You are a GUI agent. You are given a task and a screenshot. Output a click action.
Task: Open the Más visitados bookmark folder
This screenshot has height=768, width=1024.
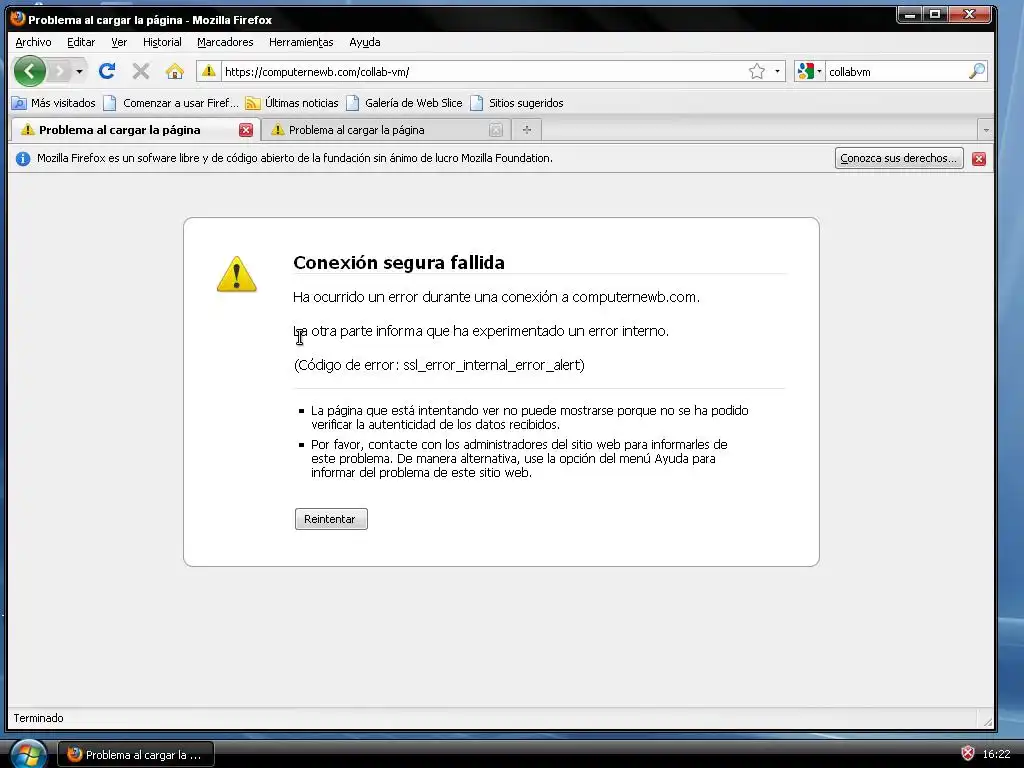[54, 103]
